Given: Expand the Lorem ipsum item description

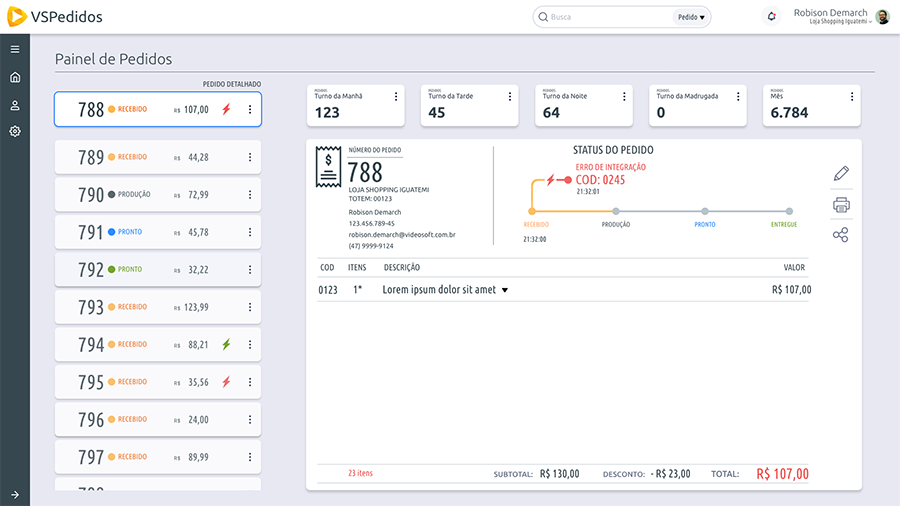Looking at the screenshot, I should point(505,290).
